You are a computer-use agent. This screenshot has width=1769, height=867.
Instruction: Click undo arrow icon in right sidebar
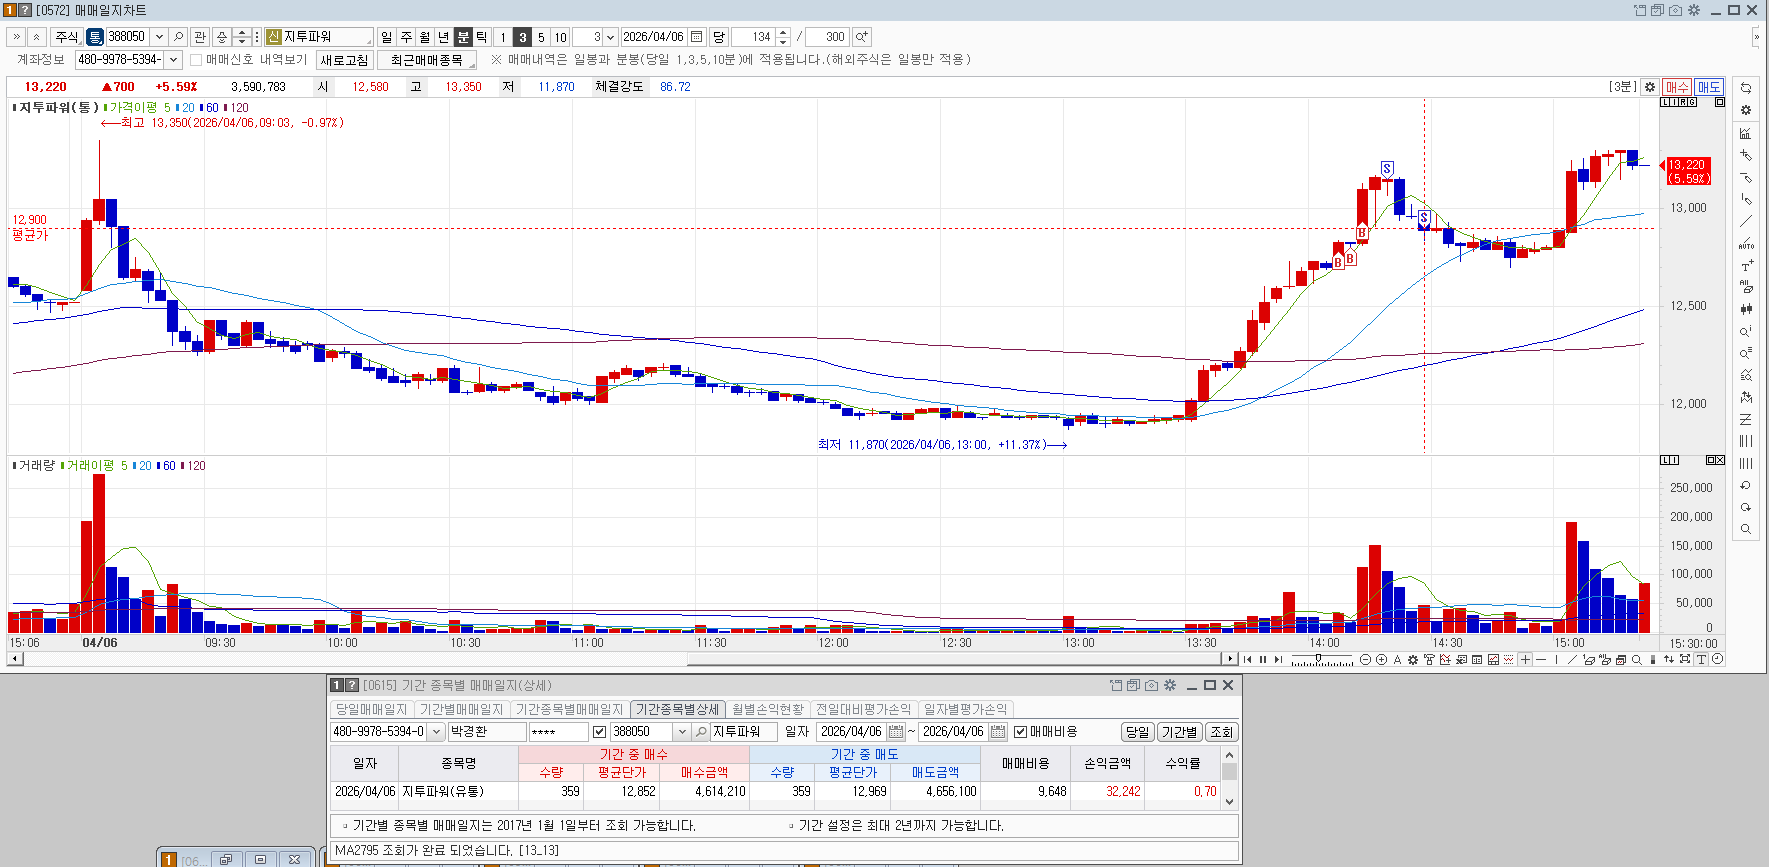pyautogui.click(x=1746, y=486)
